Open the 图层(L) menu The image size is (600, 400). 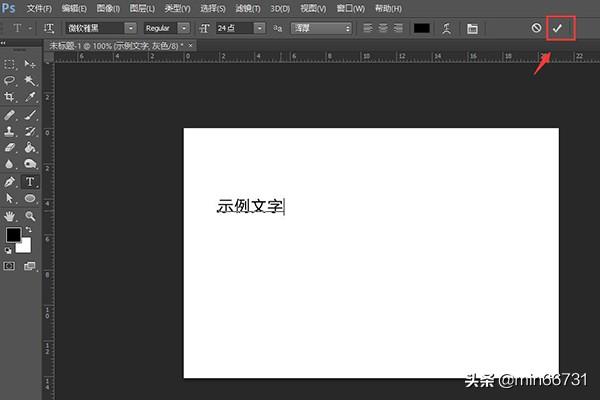[142, 8]
